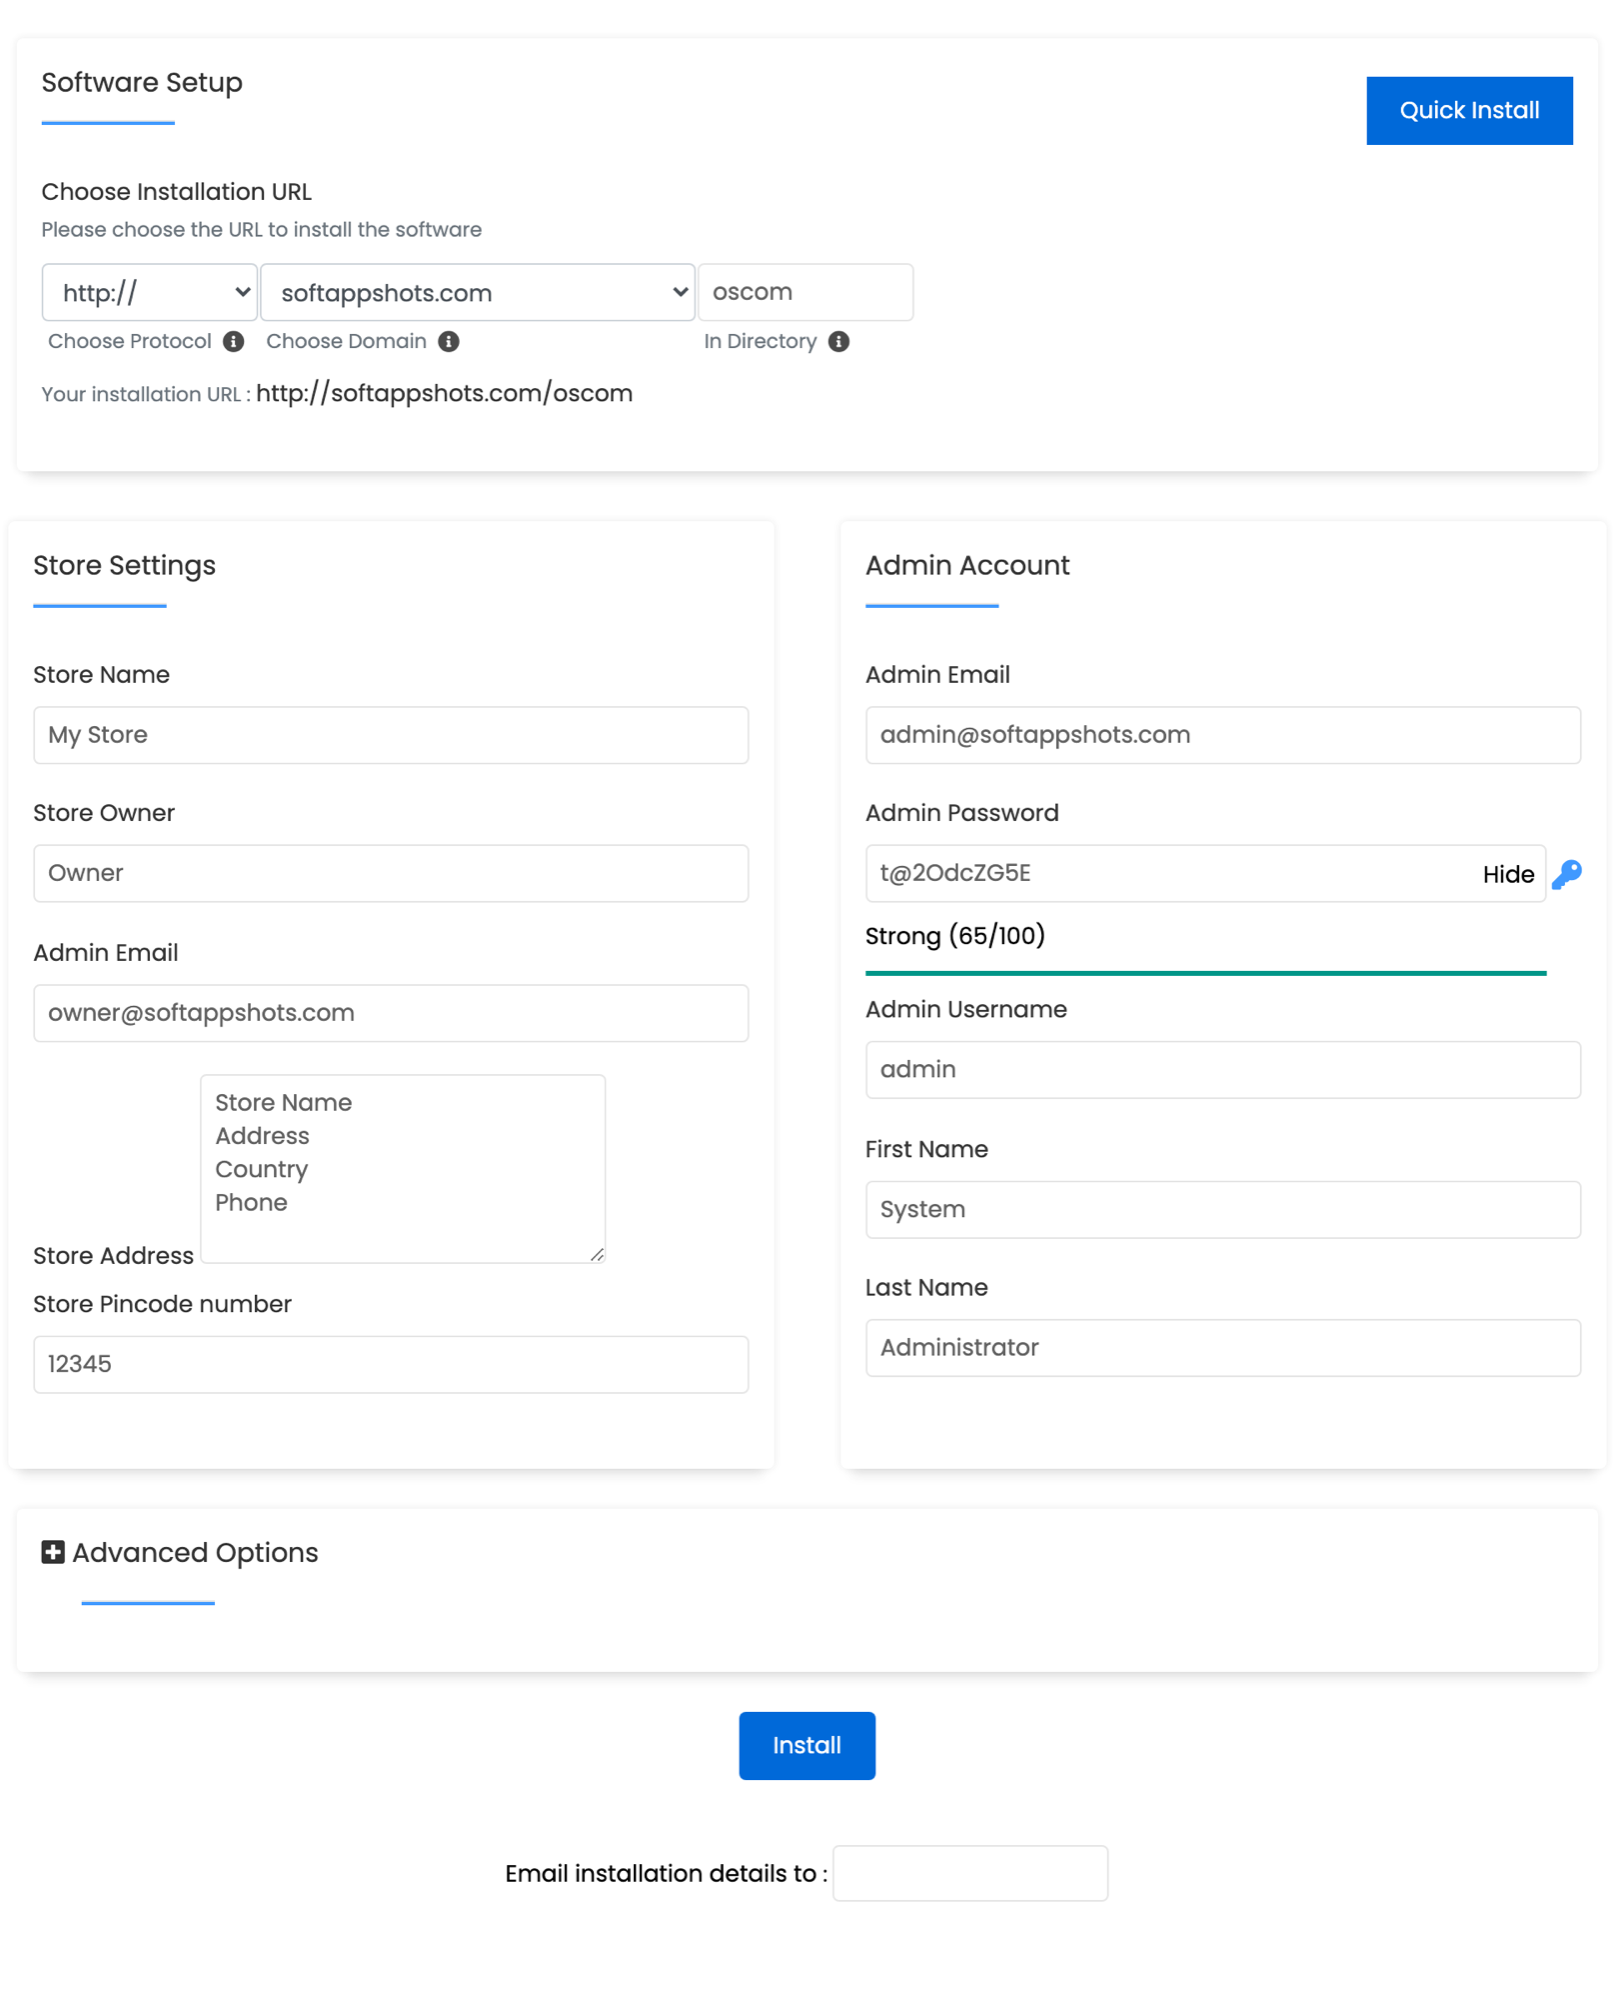This screenshot has height=2000, width=1615.
Task: Click the plus icon beside Advanced Options
Action: point(52,1553)
